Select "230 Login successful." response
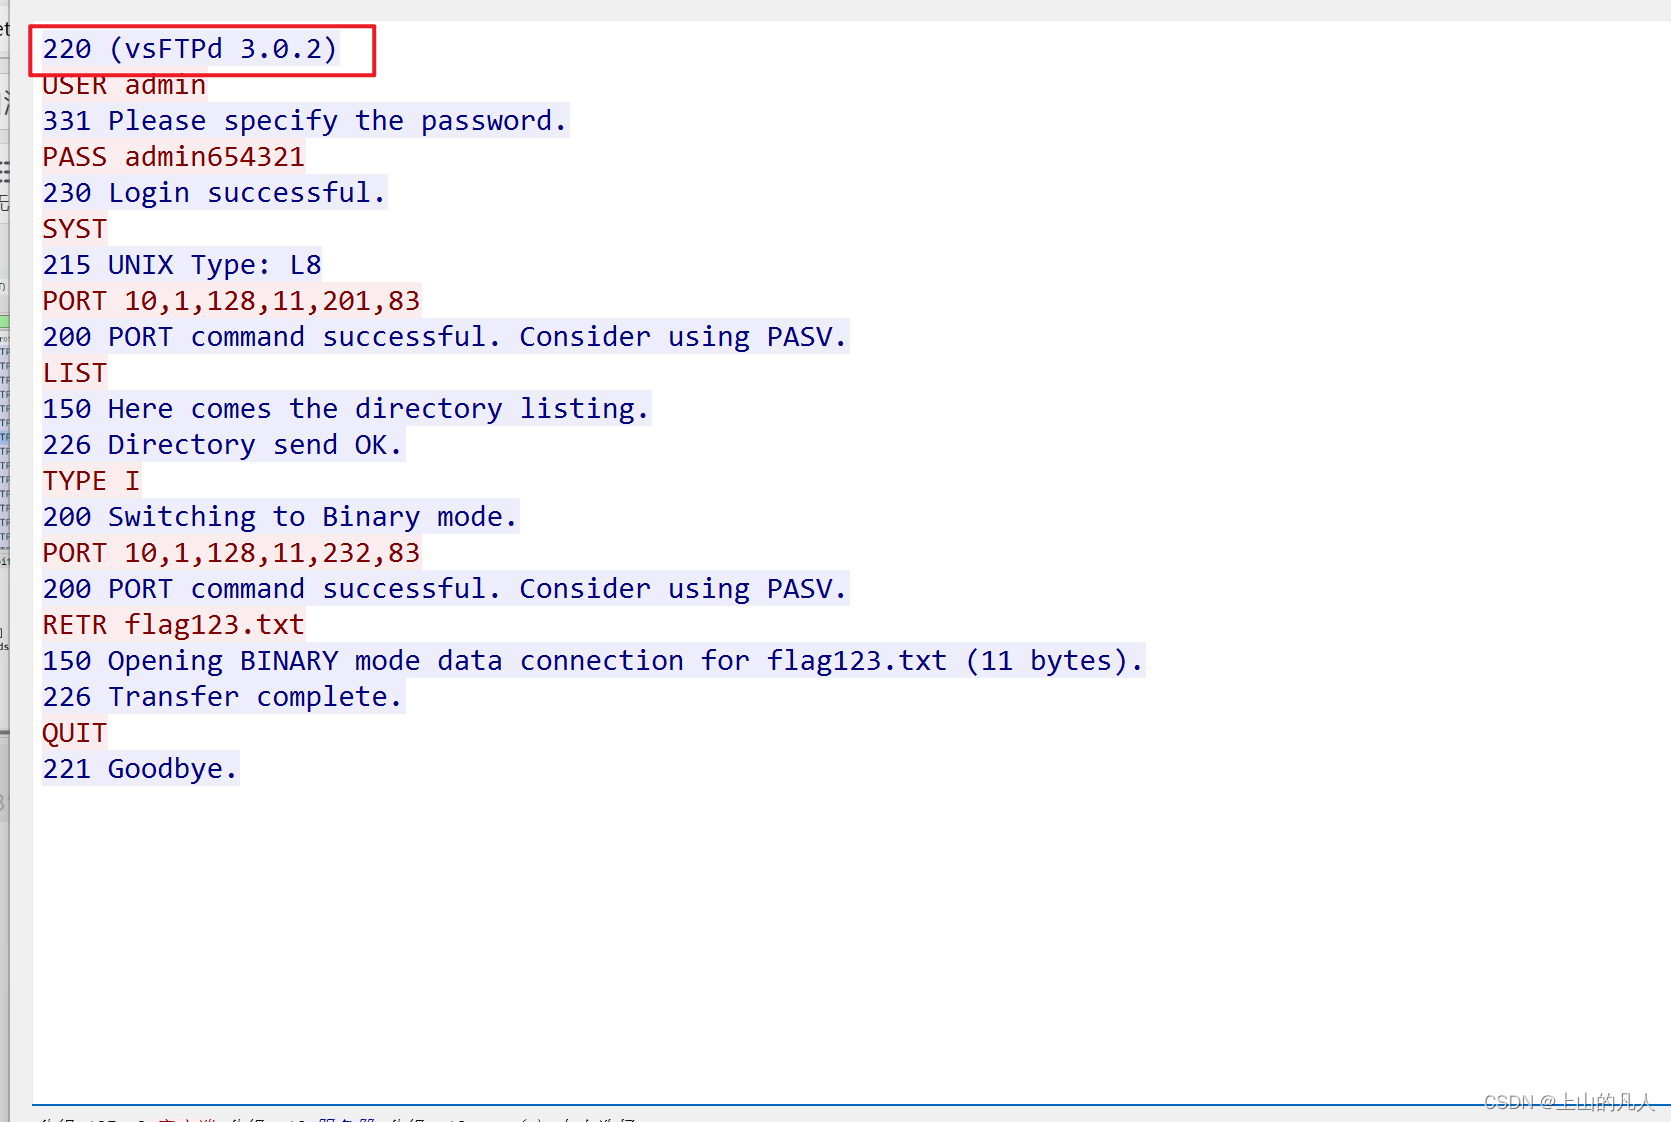The image size is (1671, 1122). click(214, 193)
